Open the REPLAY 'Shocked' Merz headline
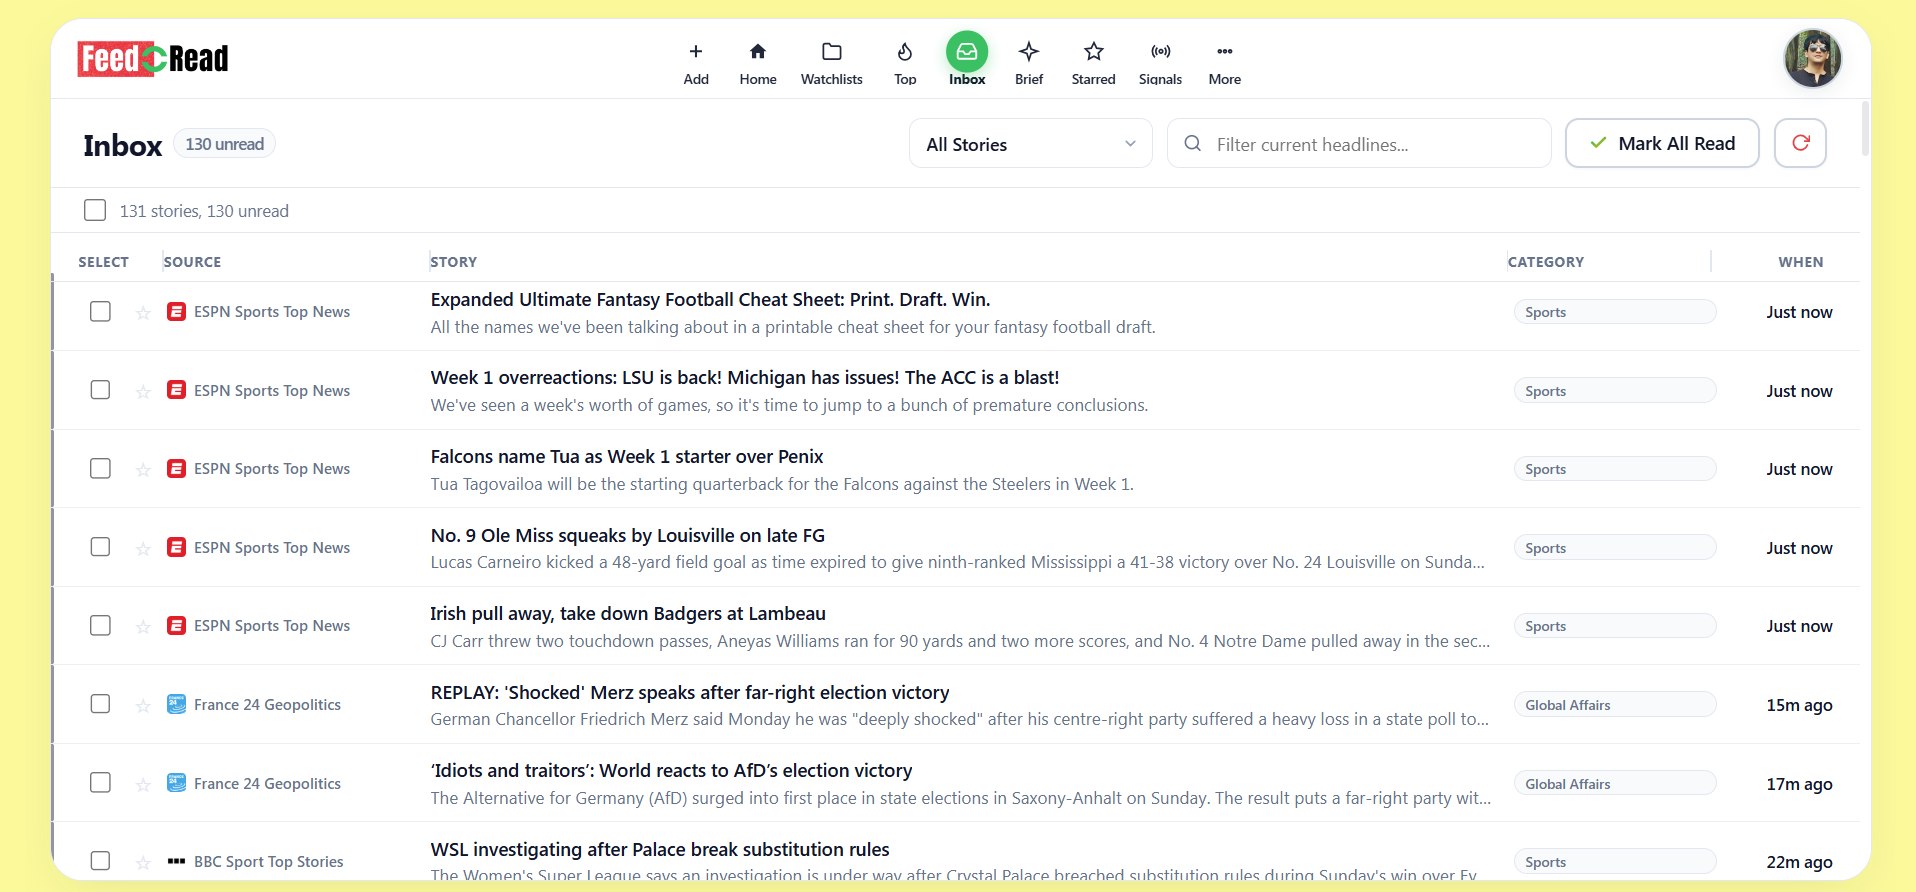The height and width of the screenshot is (892, 1916). (690, 693)
